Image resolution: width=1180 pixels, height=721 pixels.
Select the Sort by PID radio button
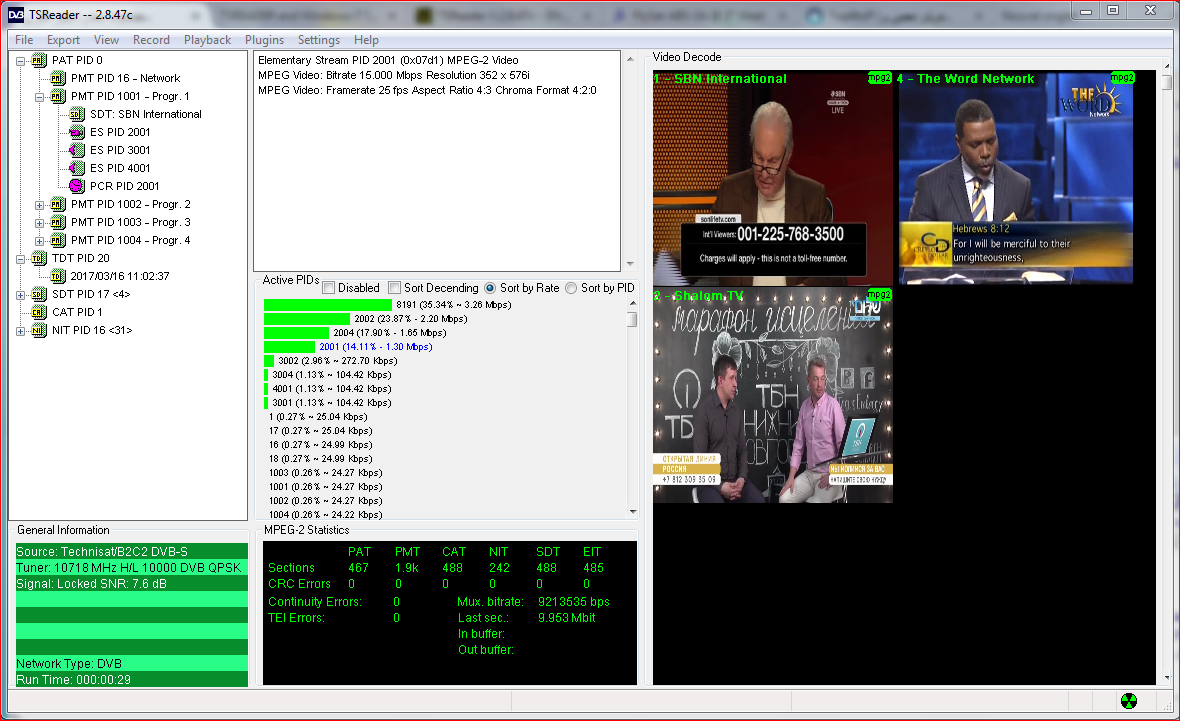point(571,288)
